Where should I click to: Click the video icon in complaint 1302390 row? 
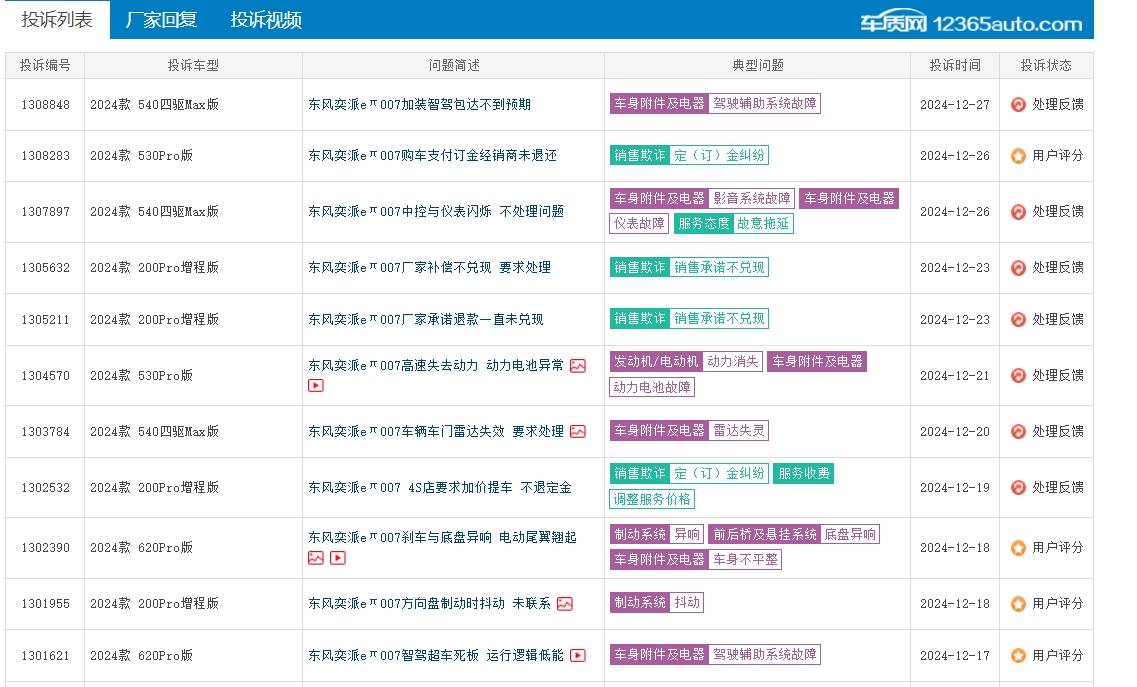point(338,558)
